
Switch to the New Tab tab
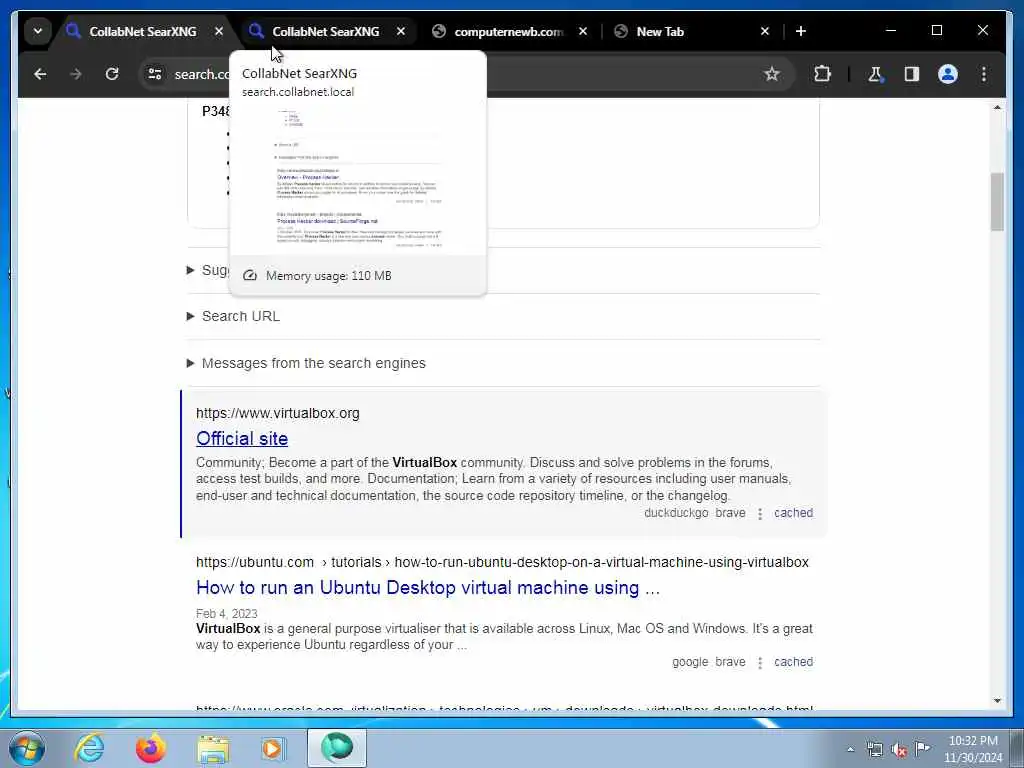pyautogui.click(x=660, y=31)
